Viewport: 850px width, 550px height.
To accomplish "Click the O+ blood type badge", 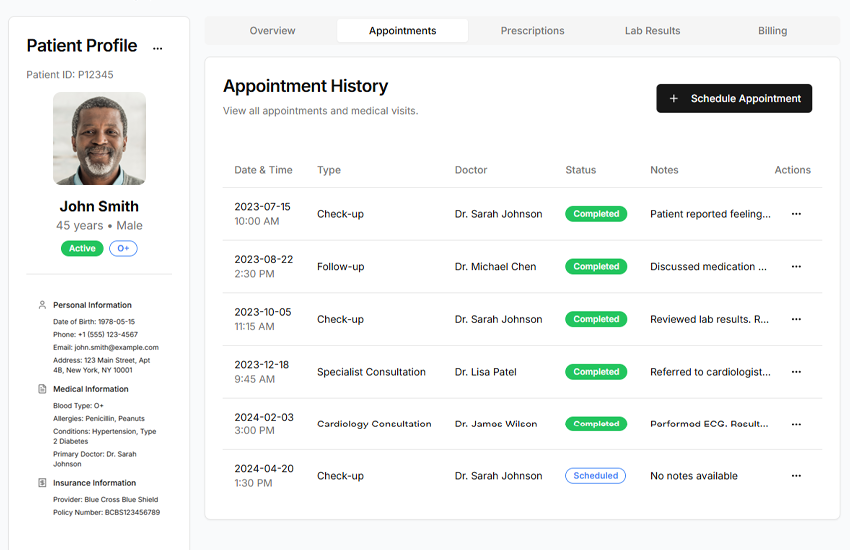I will tap(123, 248).
